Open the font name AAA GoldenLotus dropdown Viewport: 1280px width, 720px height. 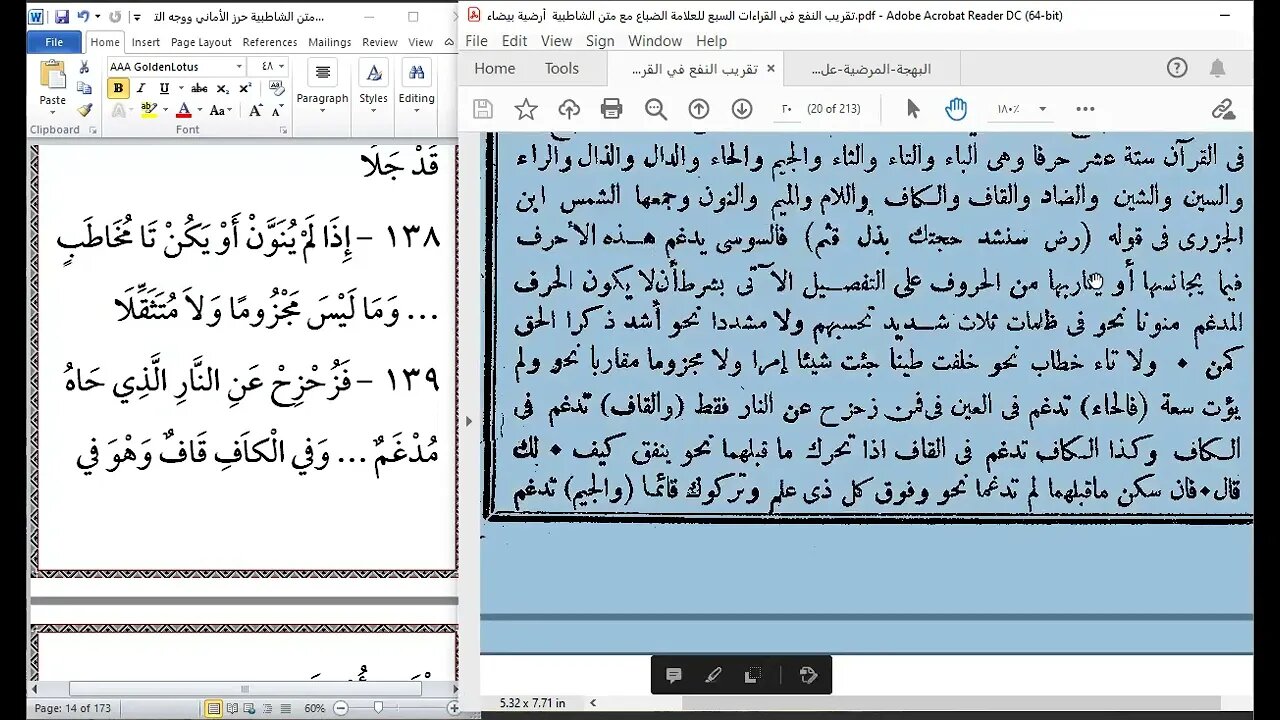click(239, 66)
